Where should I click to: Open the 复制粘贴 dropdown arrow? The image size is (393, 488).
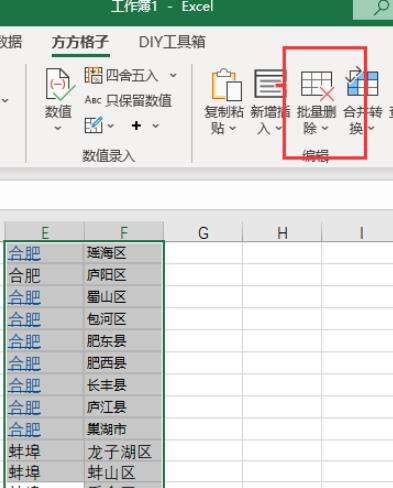[x=233, y=128]
